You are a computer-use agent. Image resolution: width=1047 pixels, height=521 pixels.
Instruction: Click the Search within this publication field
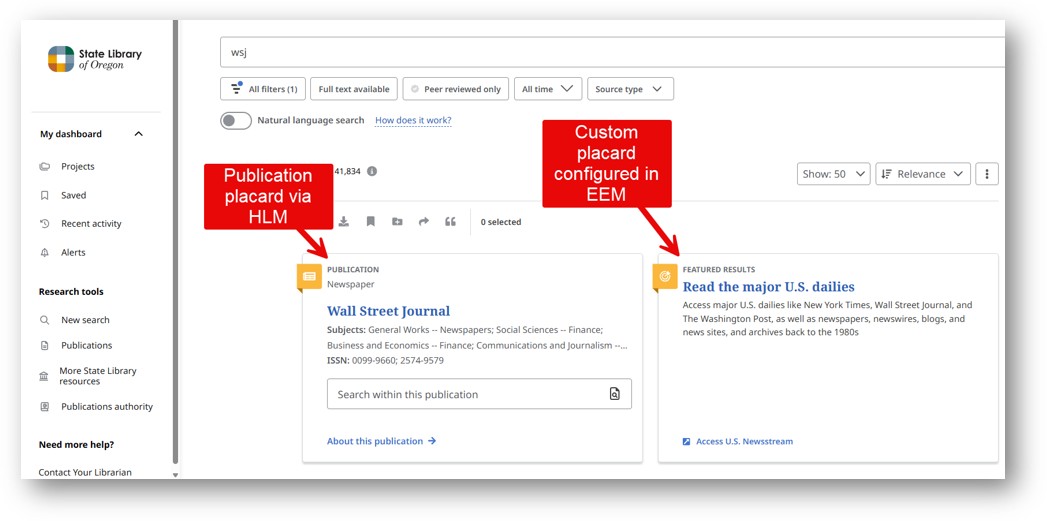(465, 394)
